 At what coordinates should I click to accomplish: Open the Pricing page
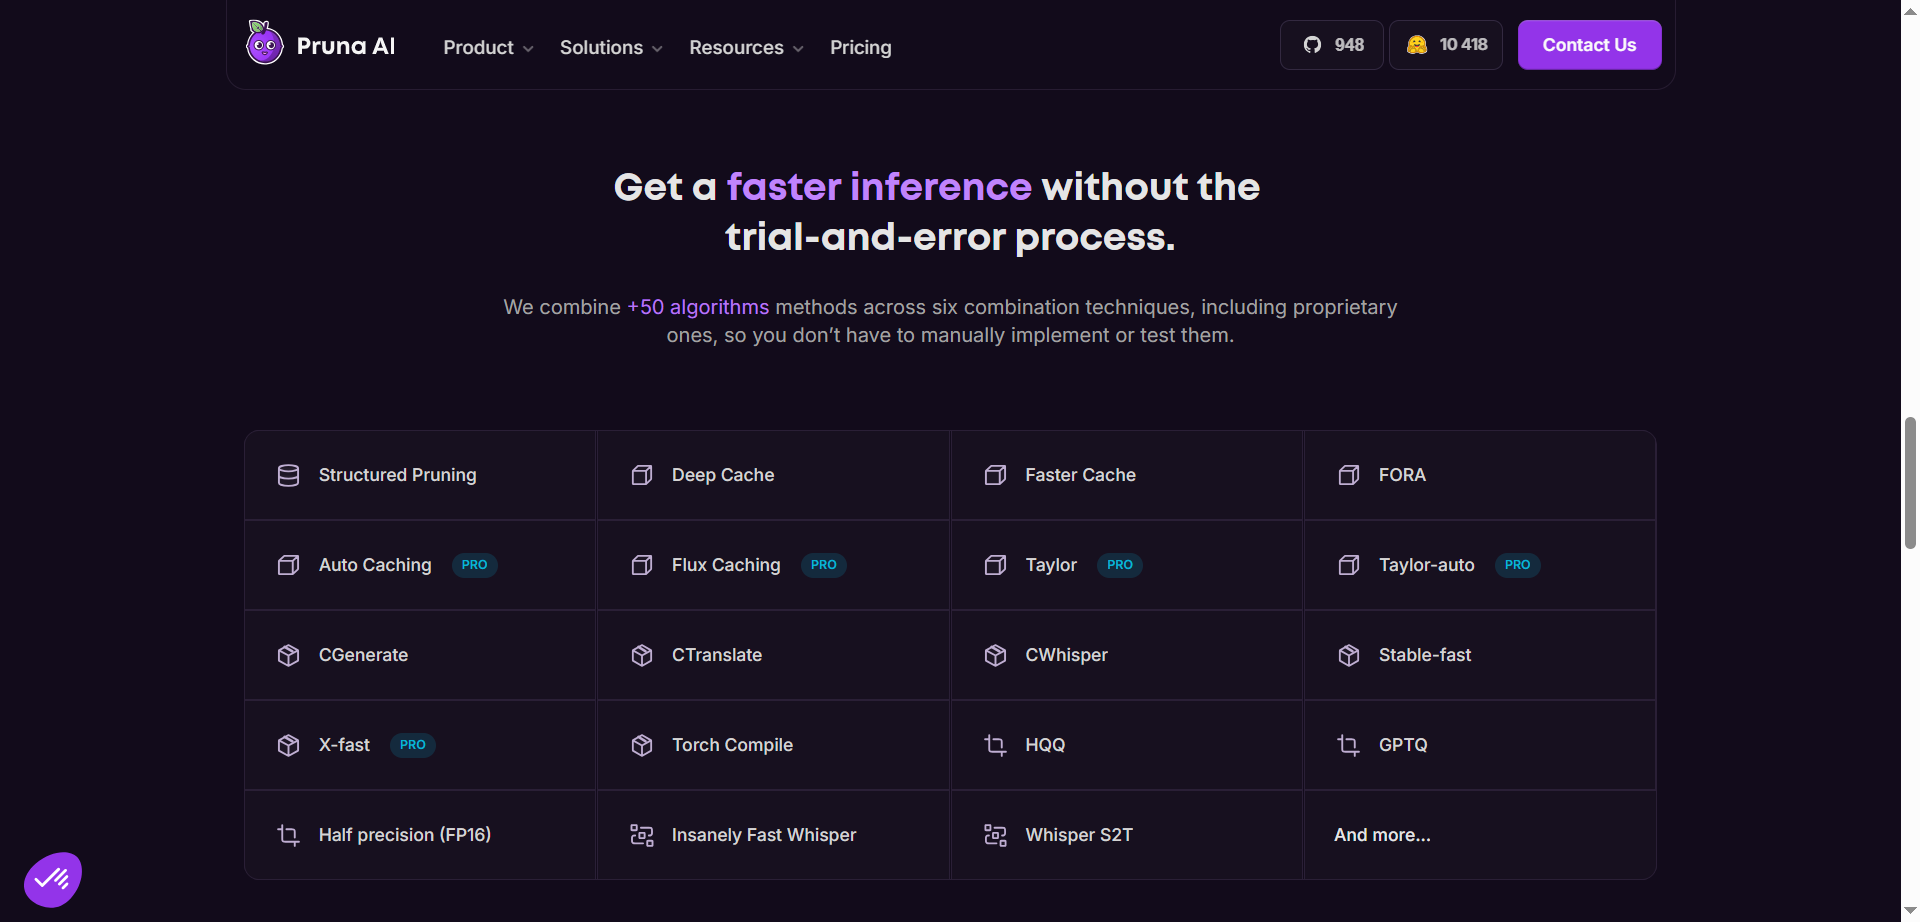[860, 47]
